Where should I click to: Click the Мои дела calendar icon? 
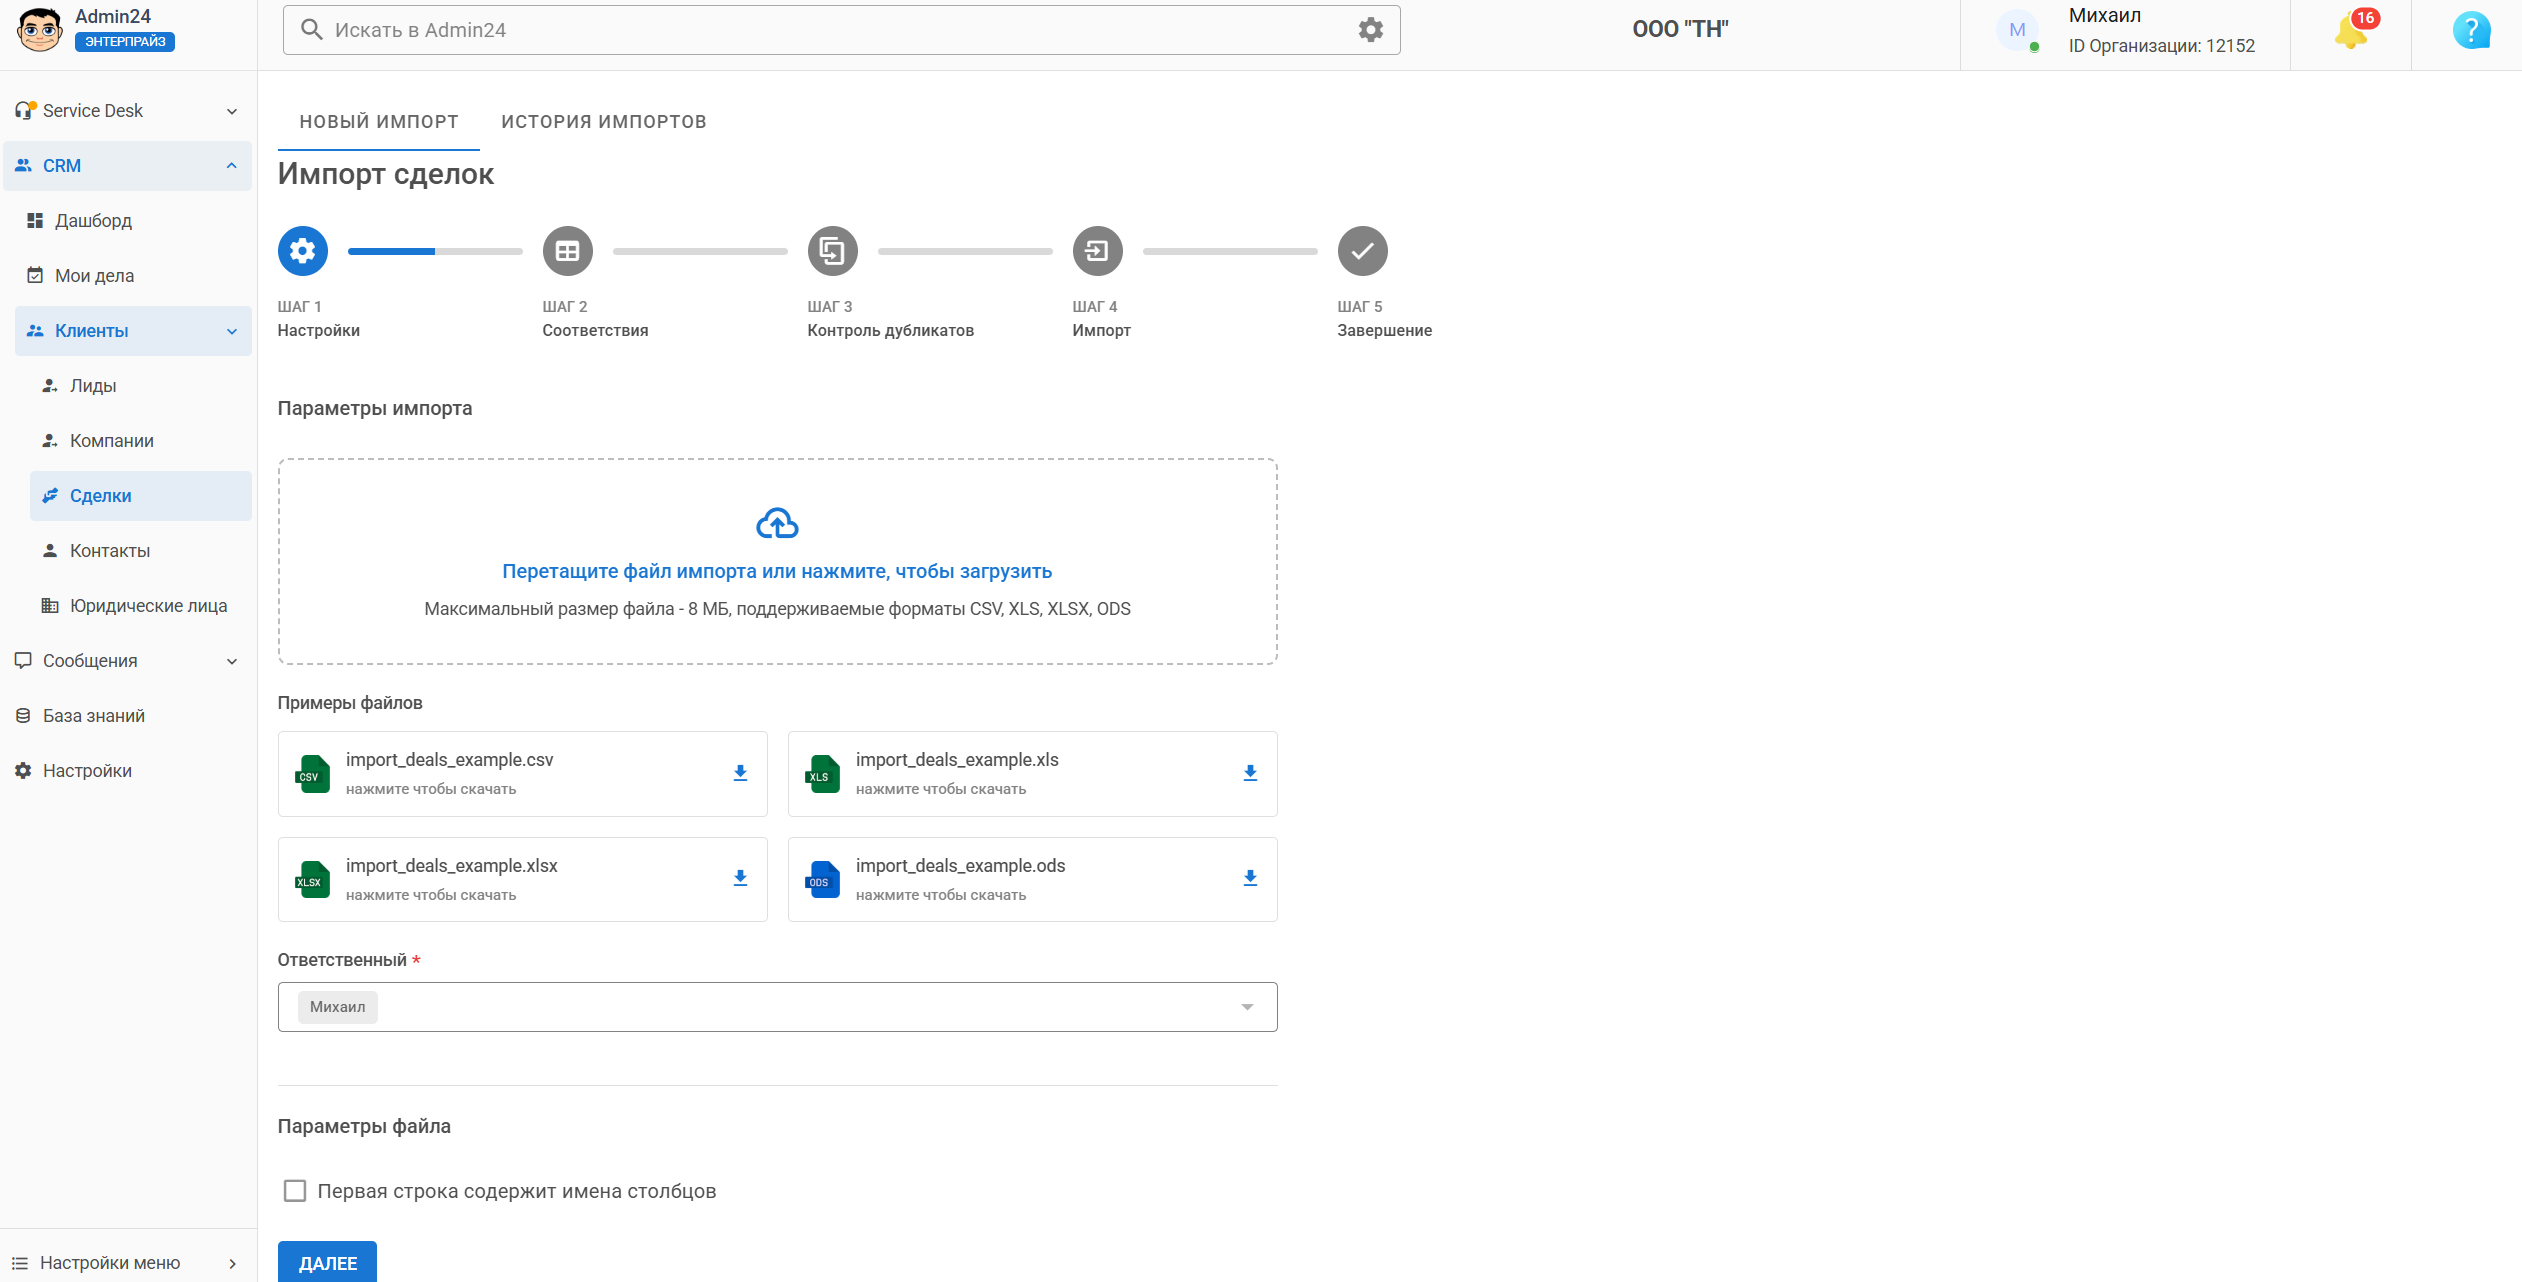click(35, 275)
